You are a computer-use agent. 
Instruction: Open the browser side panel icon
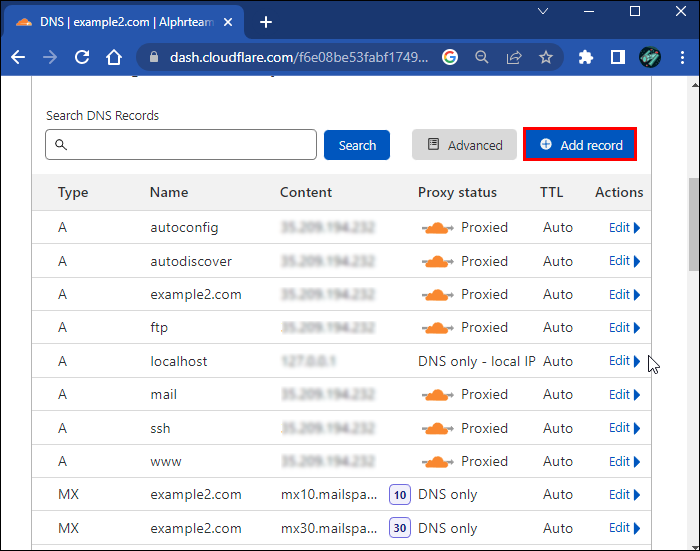pos(618,57)
